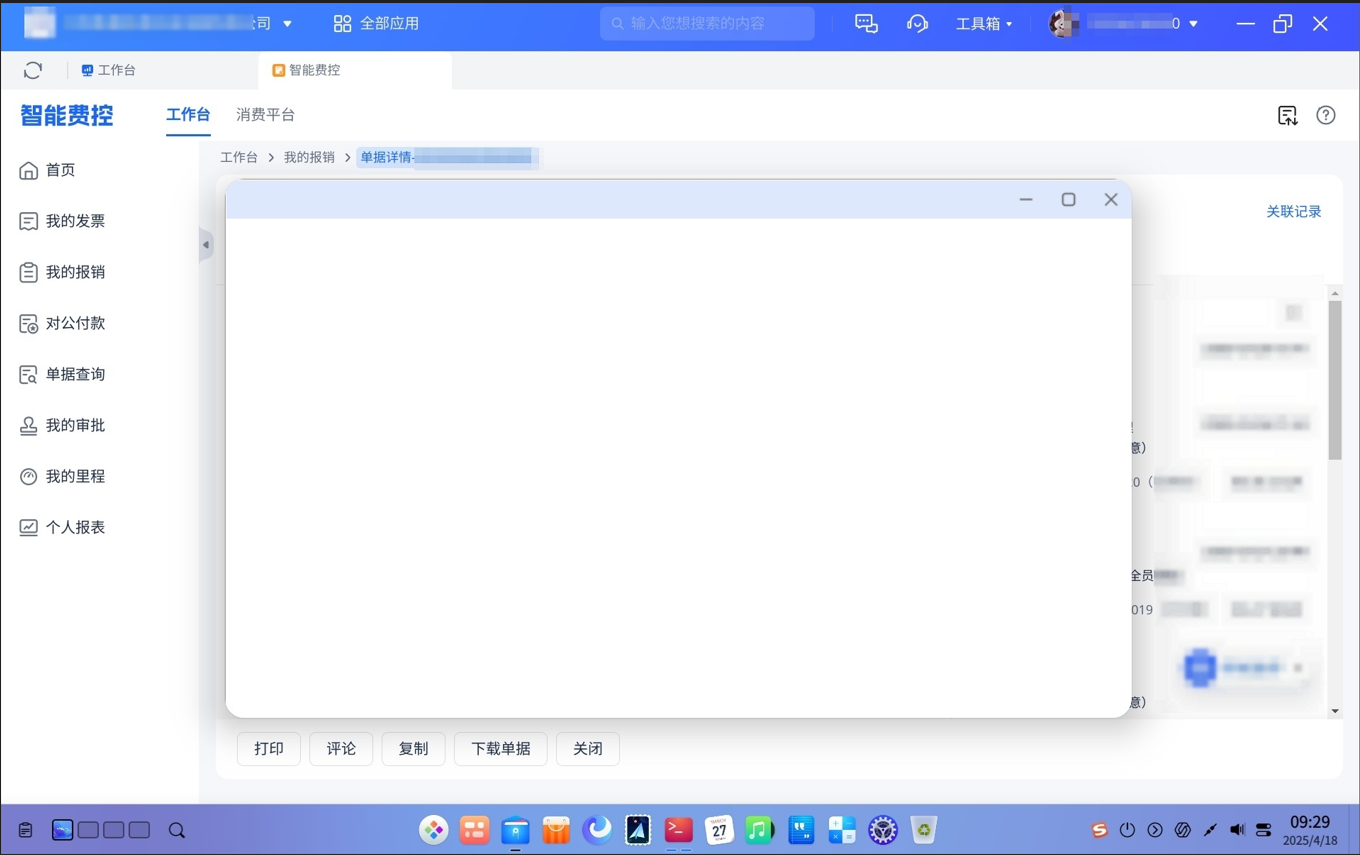Viewport: 1360px width, 855px height.
Task: Click the 打印 button
Action: click(x=269, y=748)
